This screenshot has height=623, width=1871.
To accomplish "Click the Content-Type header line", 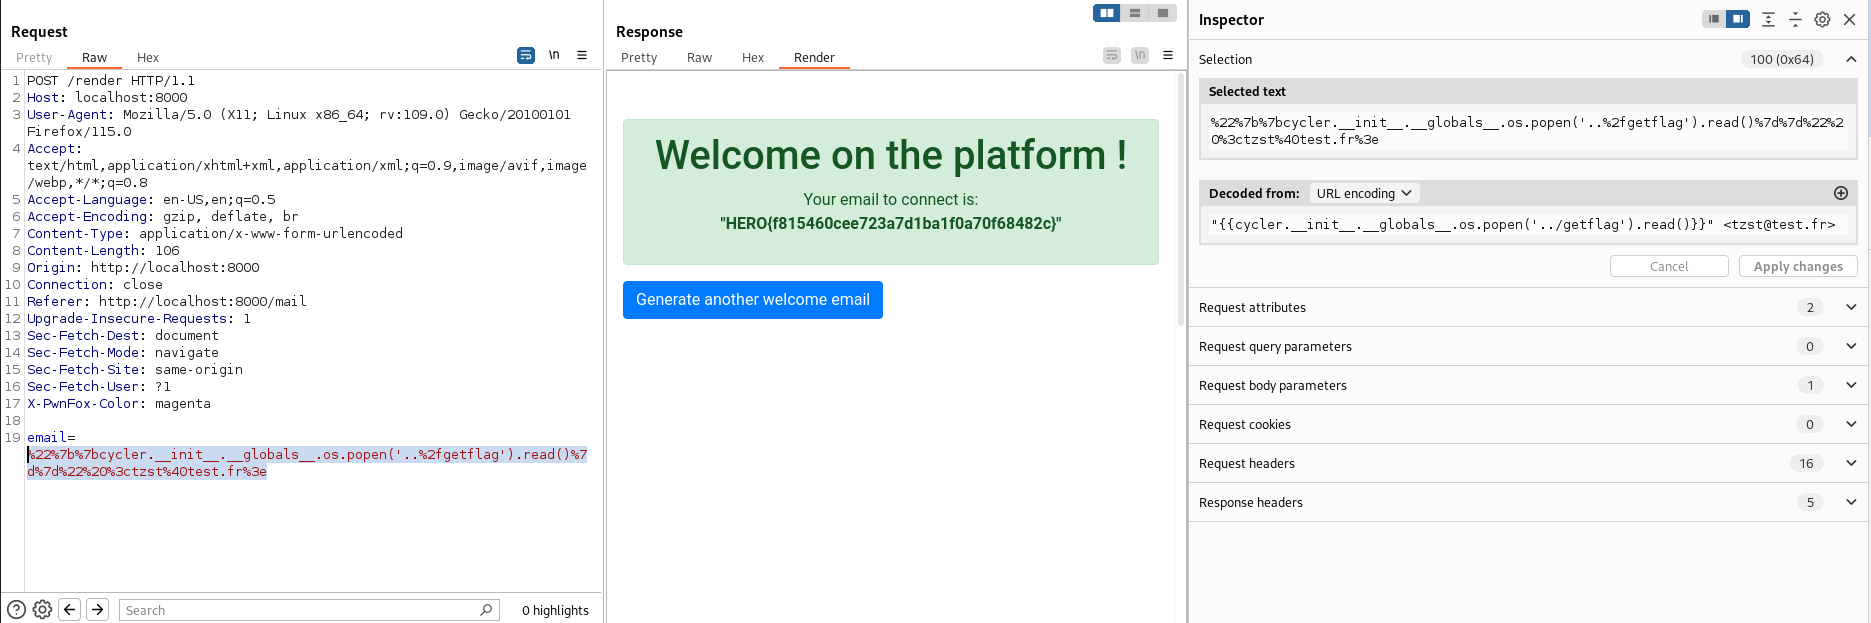I will (x=215, y=234).
